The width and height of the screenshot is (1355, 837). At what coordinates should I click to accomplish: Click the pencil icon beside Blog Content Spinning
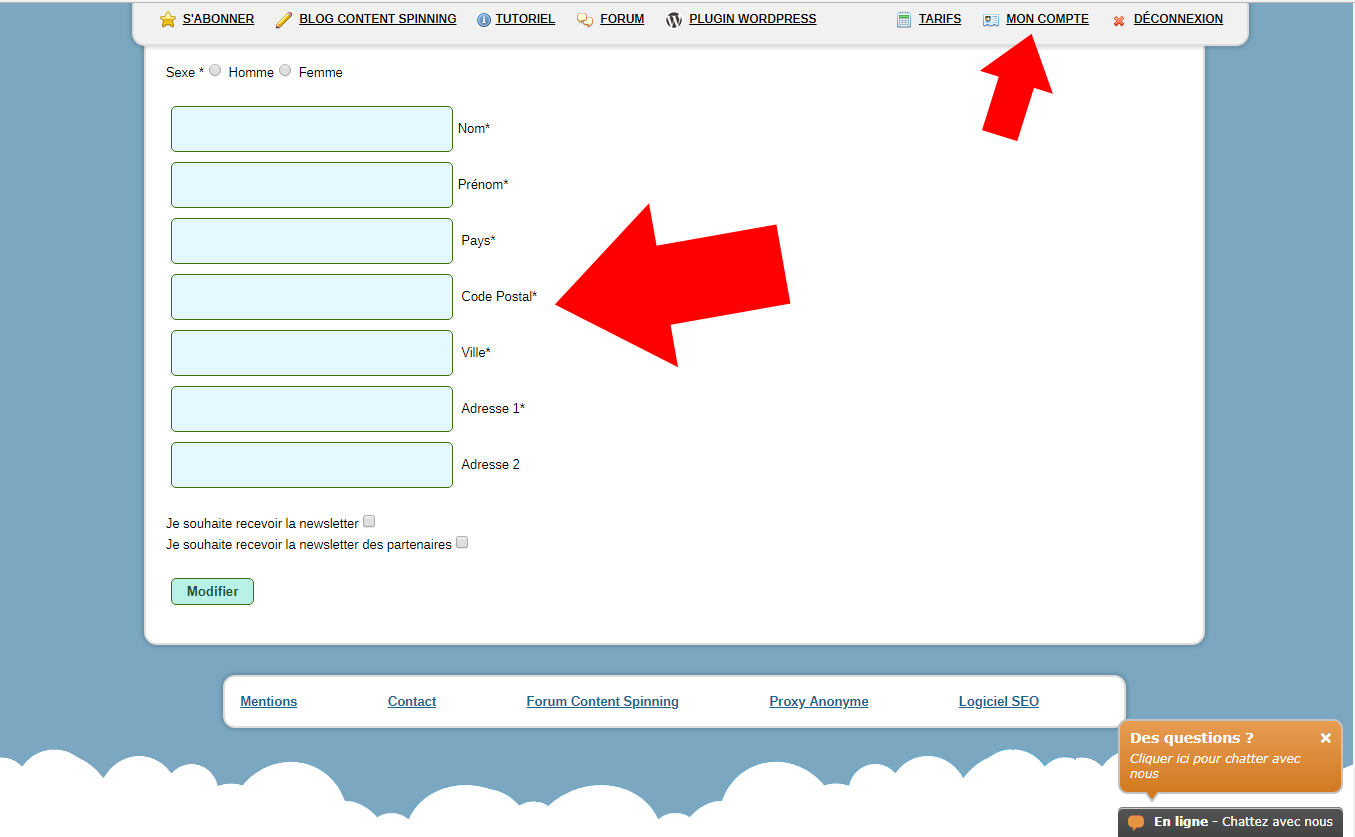(x=284, y=20)
